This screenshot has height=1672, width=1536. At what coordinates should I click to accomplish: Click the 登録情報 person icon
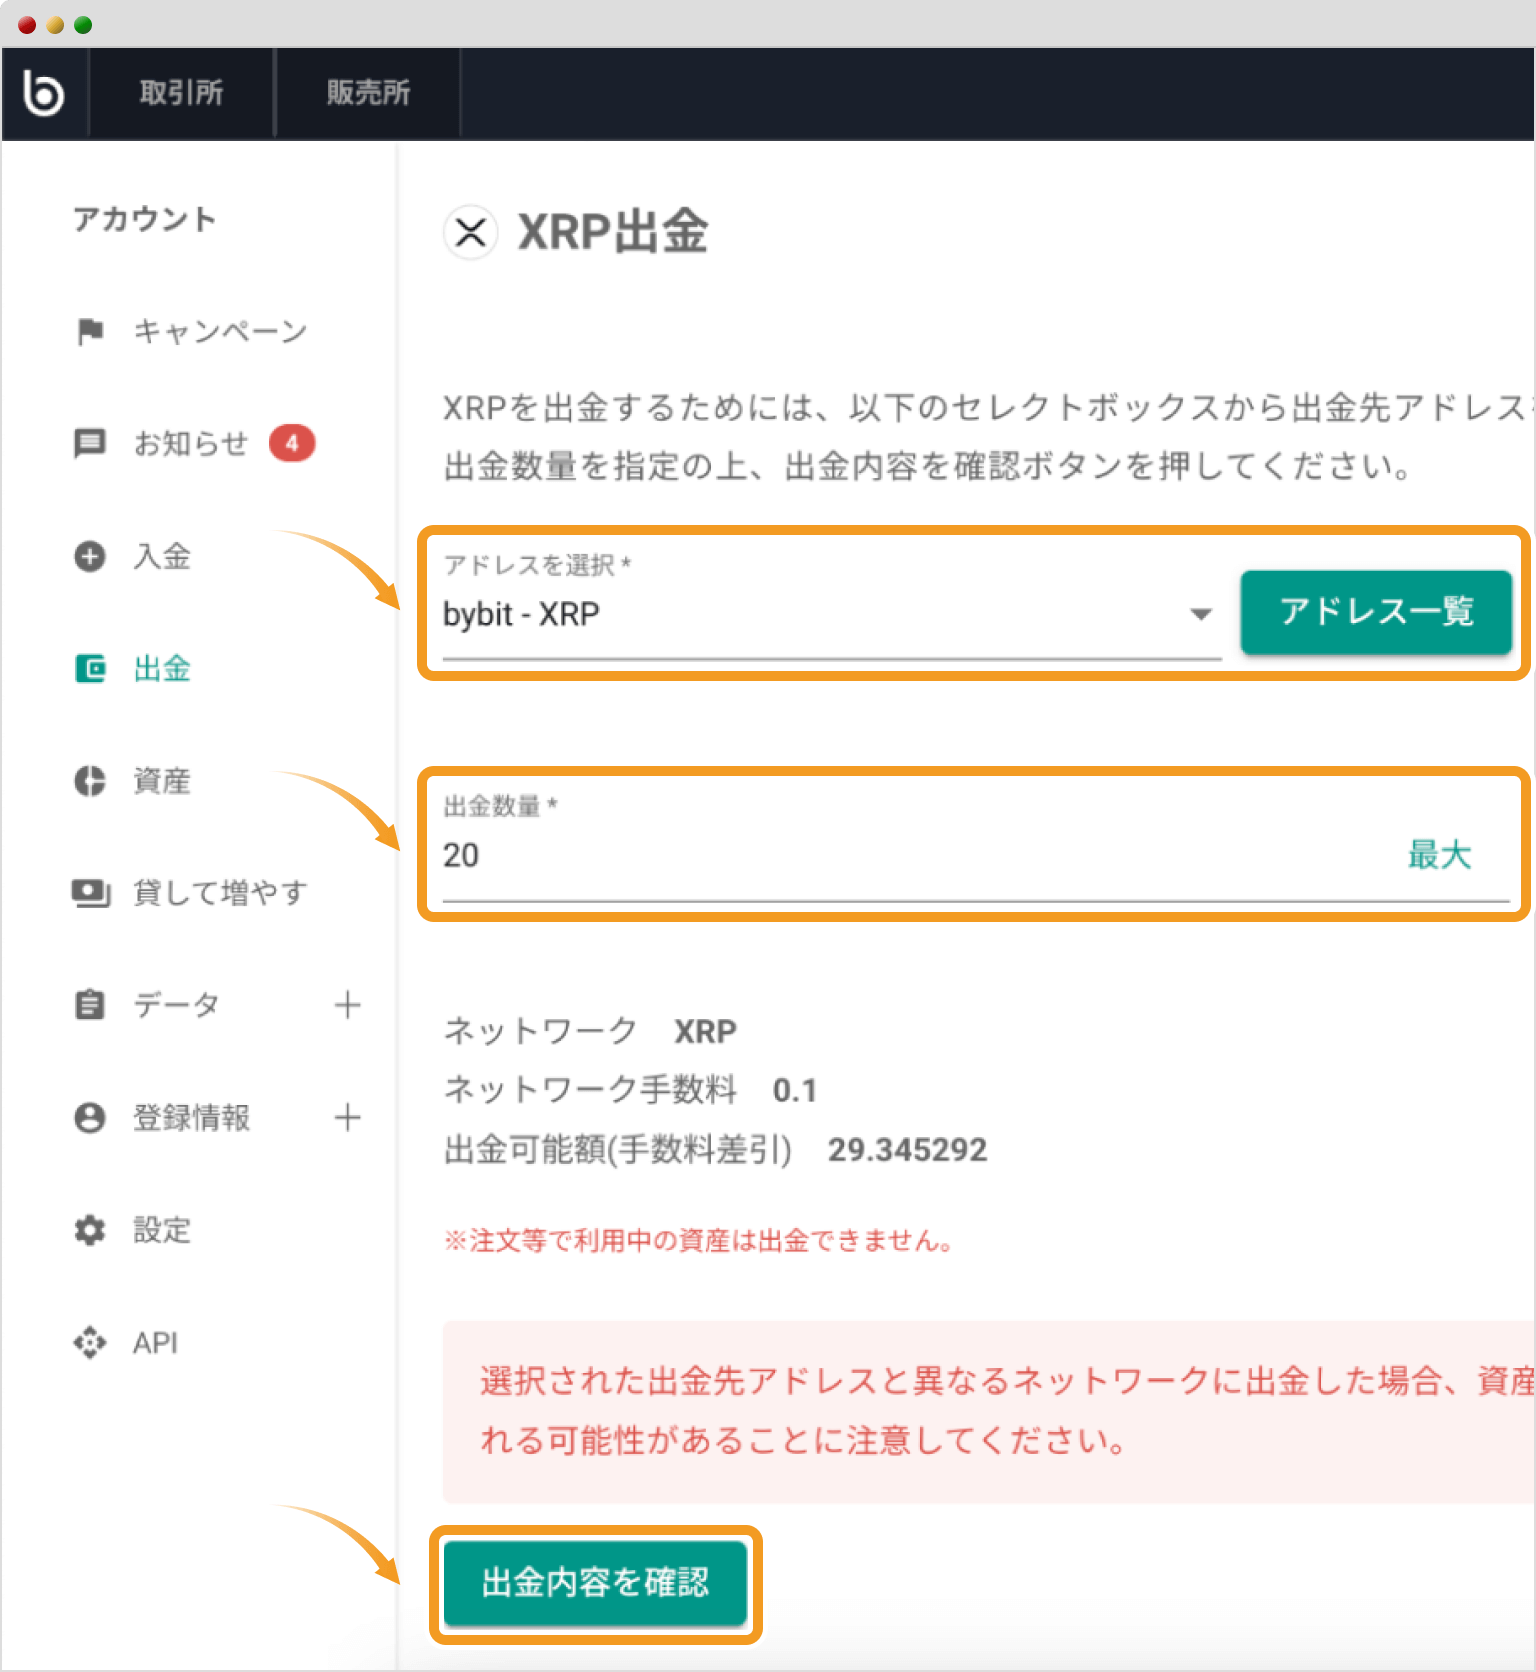(90, 1117)
